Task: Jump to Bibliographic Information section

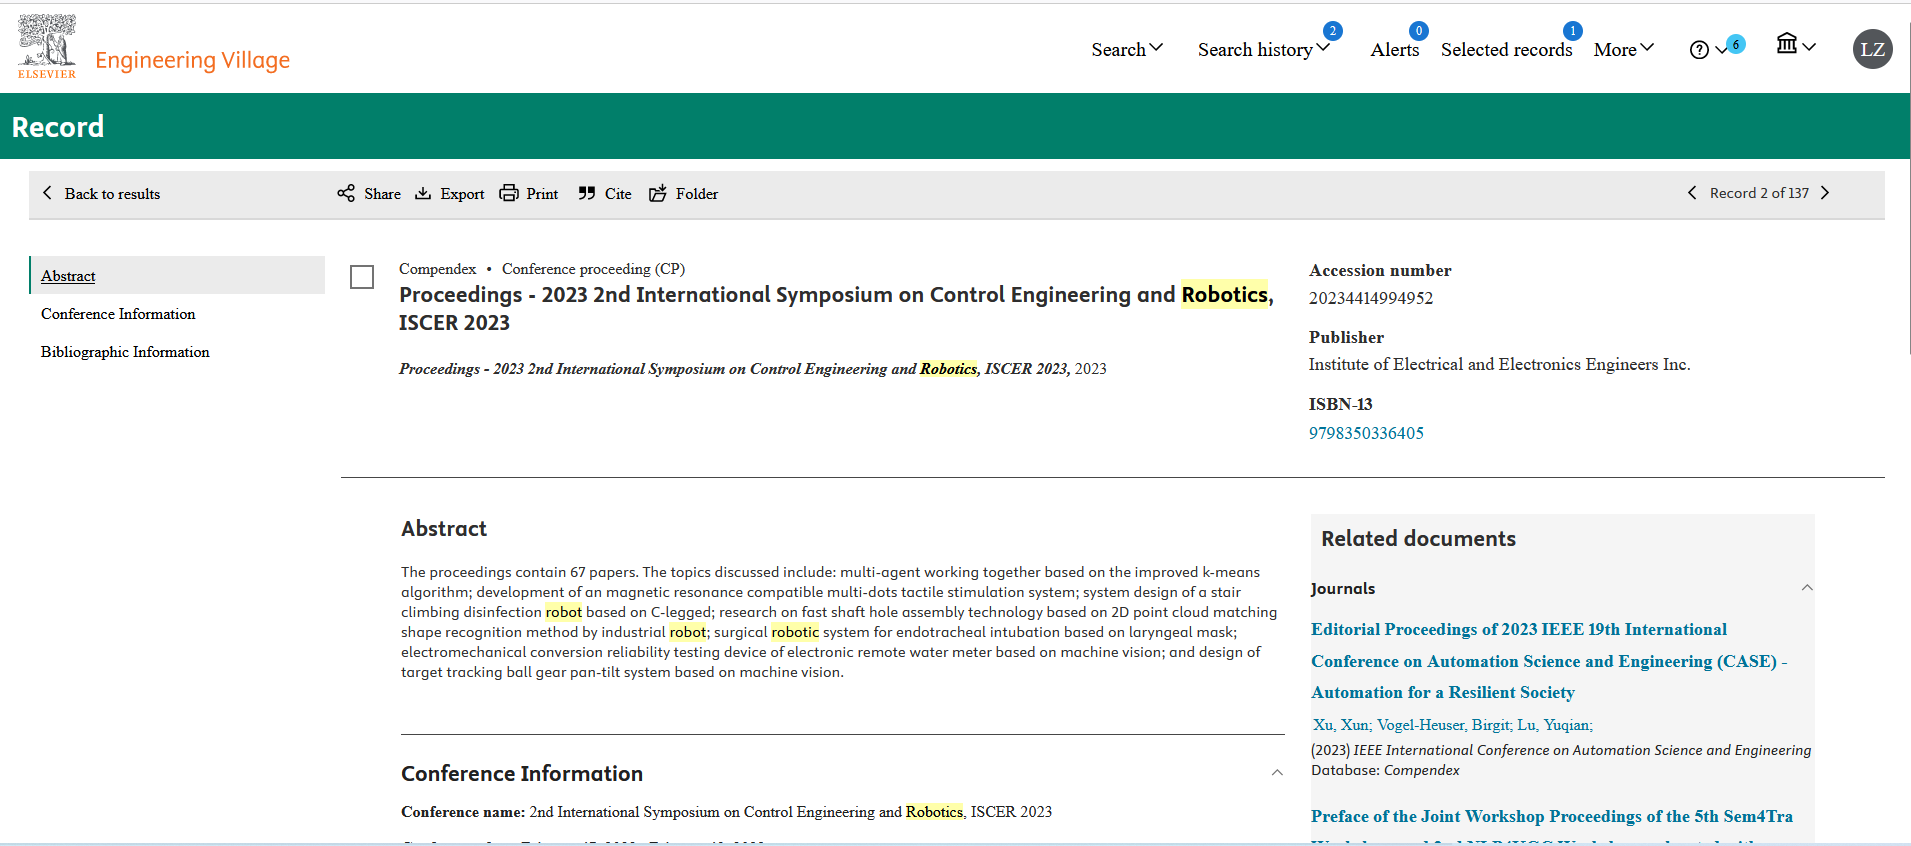Action: [x=125, y=352]
